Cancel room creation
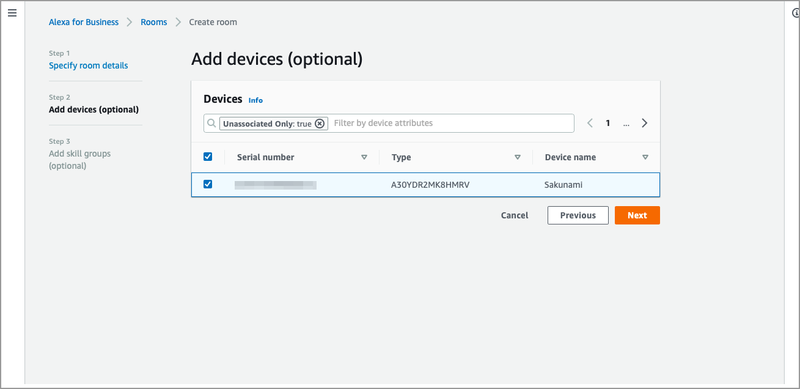This screenshot has width=800, height=389. [514, 215]
